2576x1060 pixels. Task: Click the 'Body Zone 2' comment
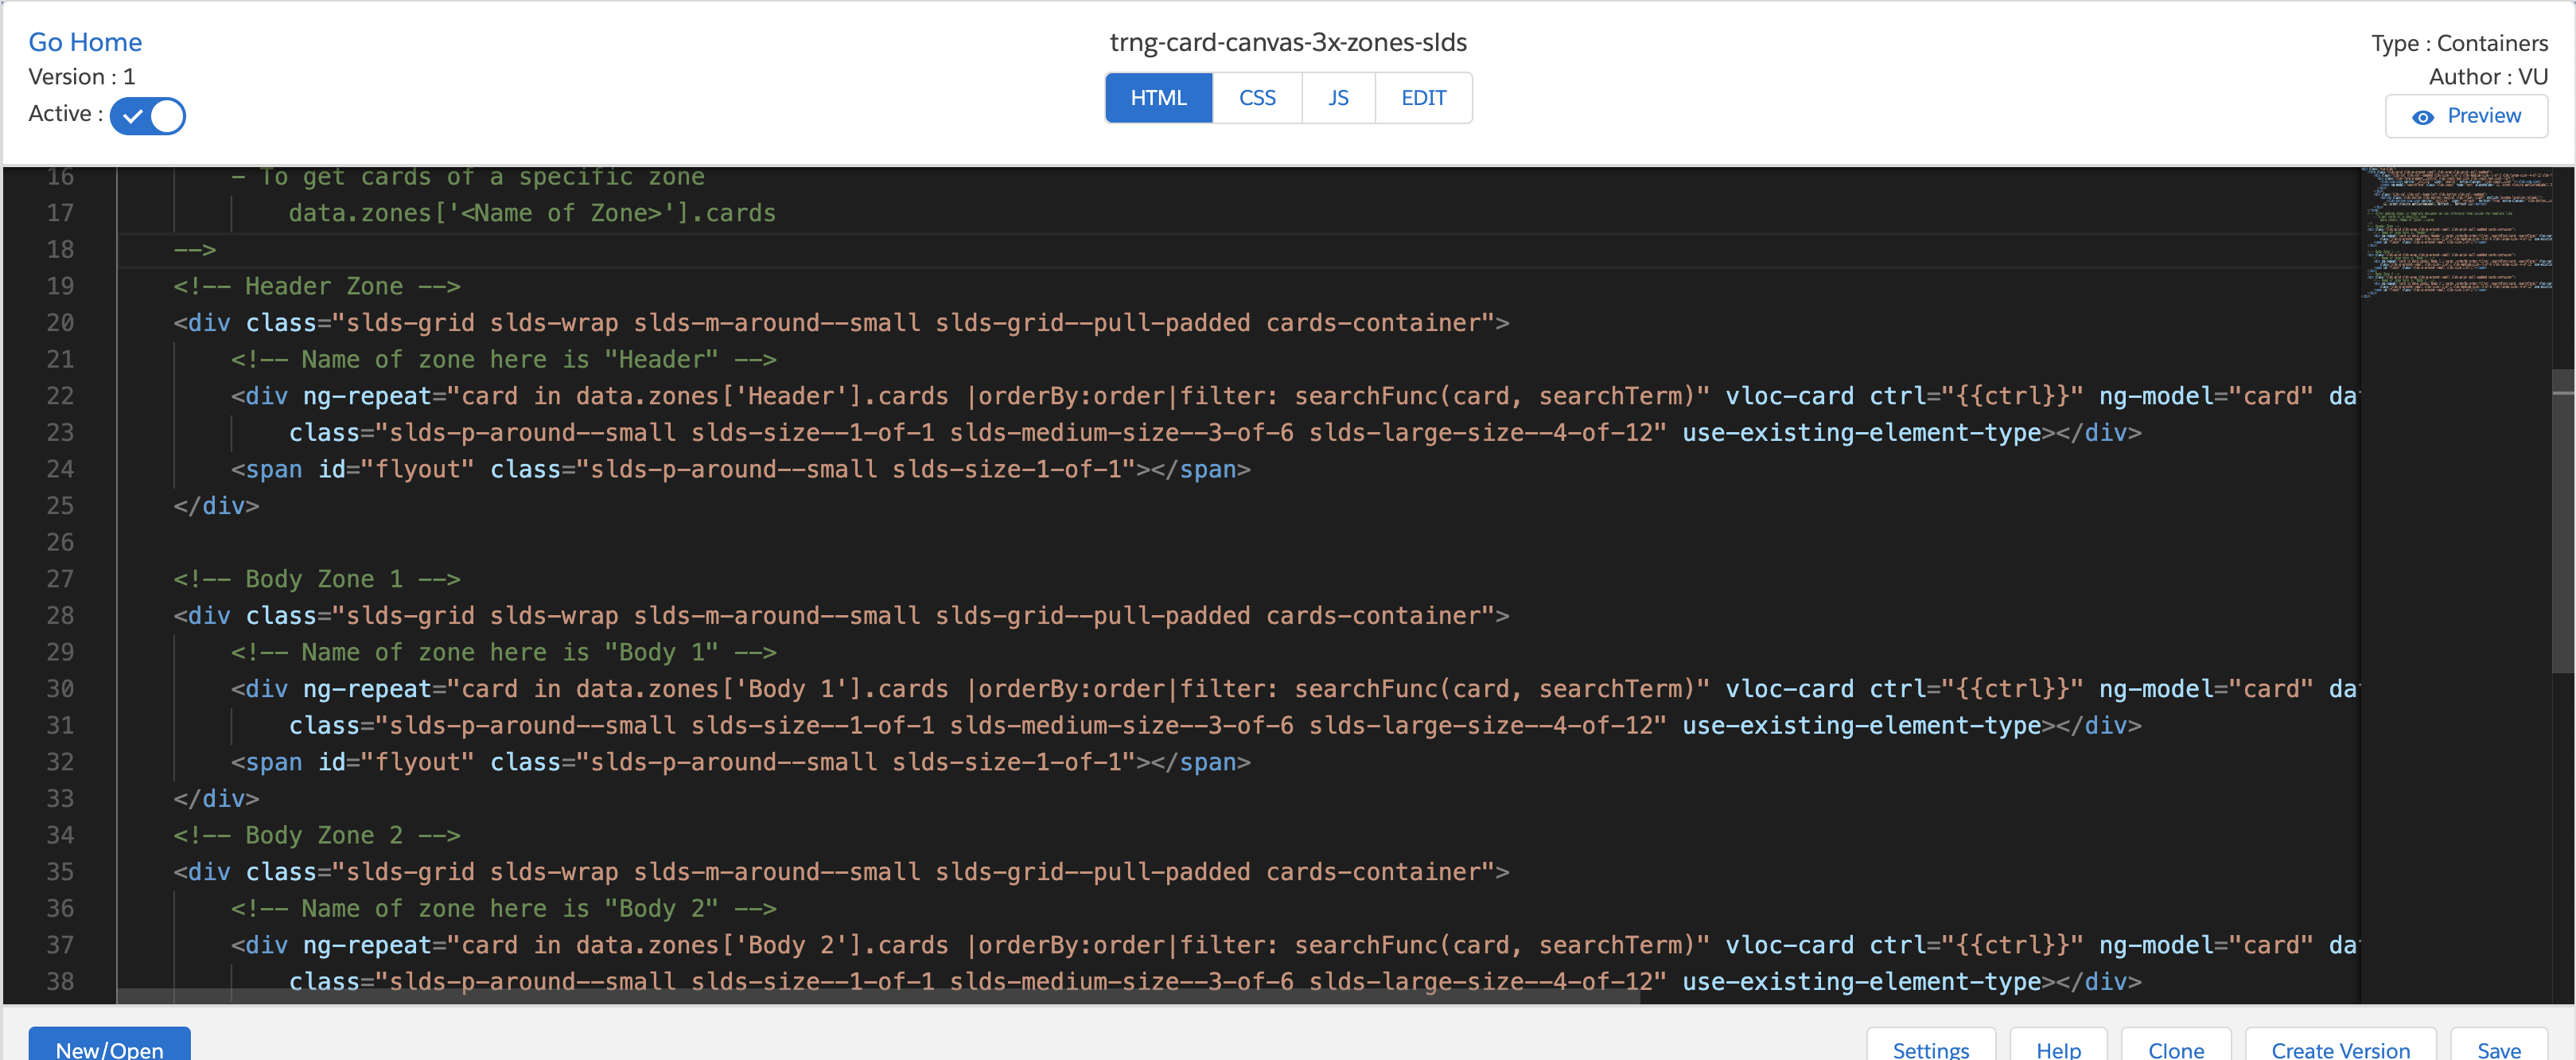pyautogui.click(x=317, y=835)
